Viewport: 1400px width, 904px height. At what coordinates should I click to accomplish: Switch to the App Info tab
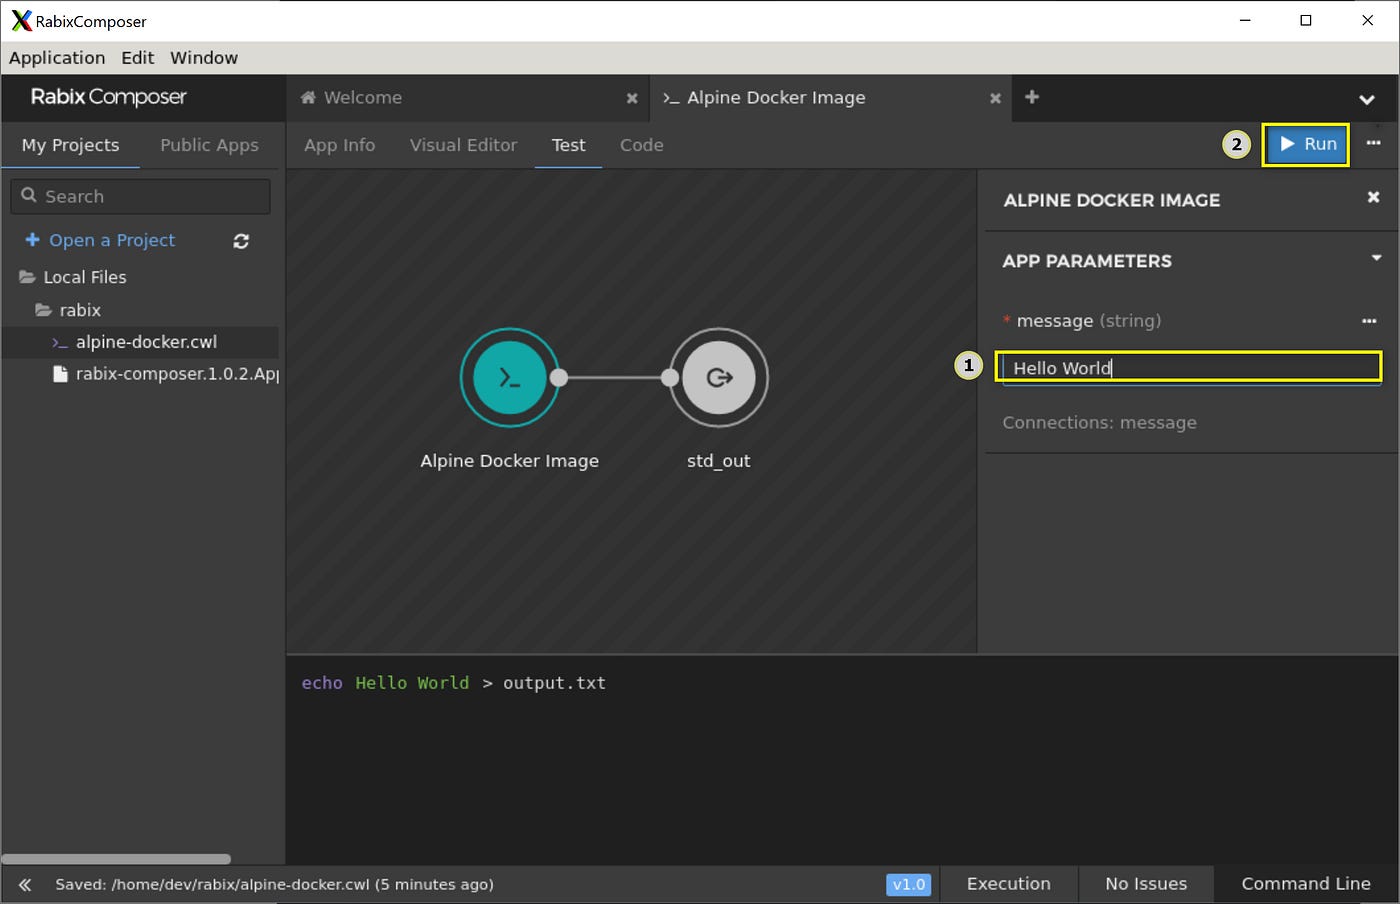pos(339,145)
